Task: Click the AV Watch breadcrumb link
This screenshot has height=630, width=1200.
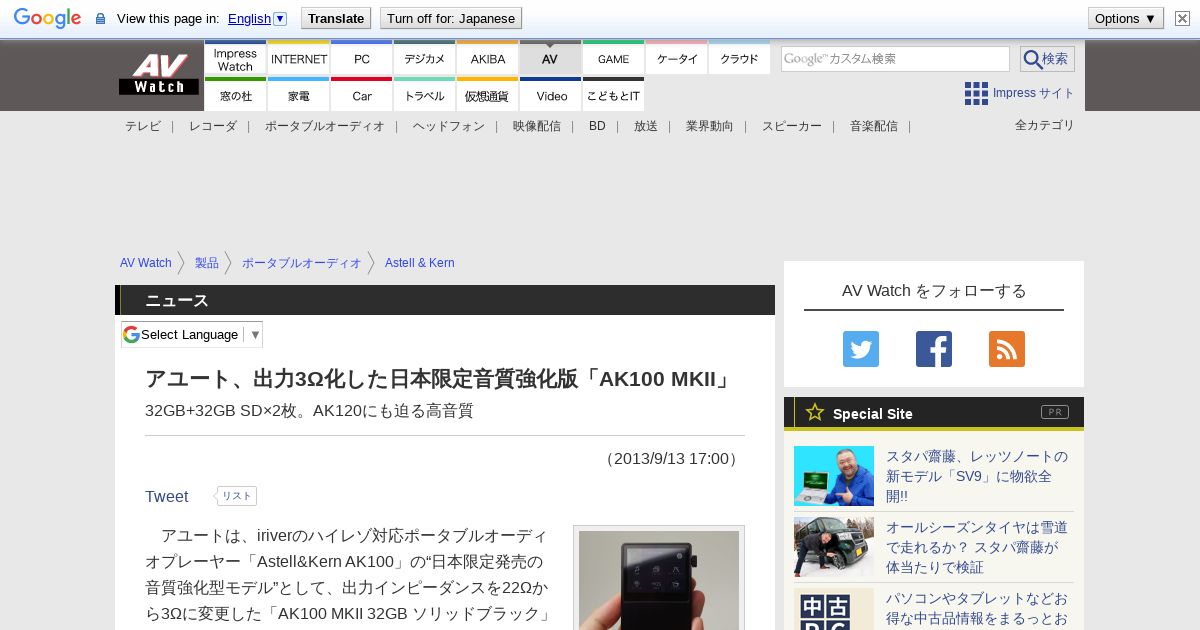Action: (146, 263)
